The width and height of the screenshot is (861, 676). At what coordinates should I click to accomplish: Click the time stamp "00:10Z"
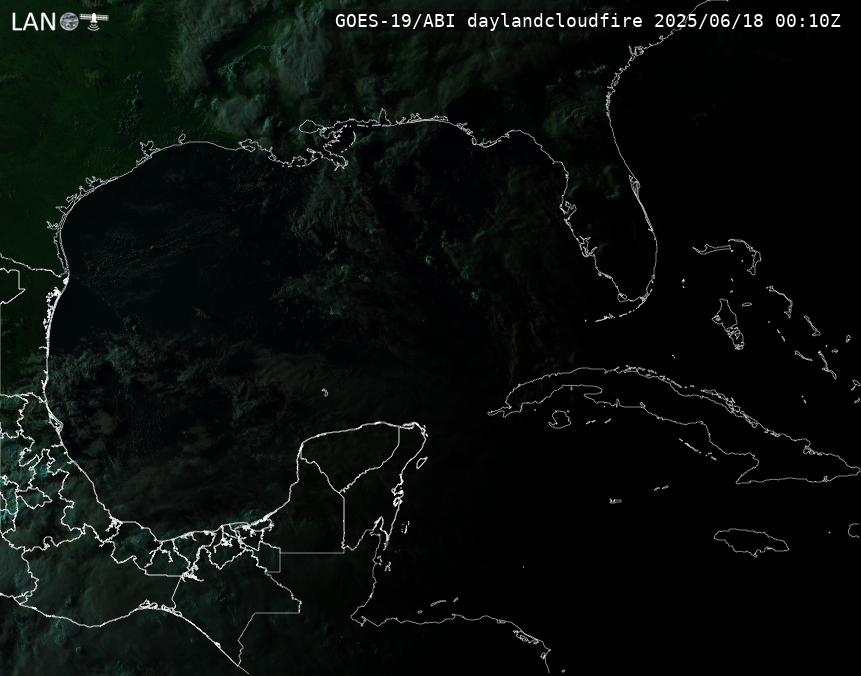click(x=808, y=21)
